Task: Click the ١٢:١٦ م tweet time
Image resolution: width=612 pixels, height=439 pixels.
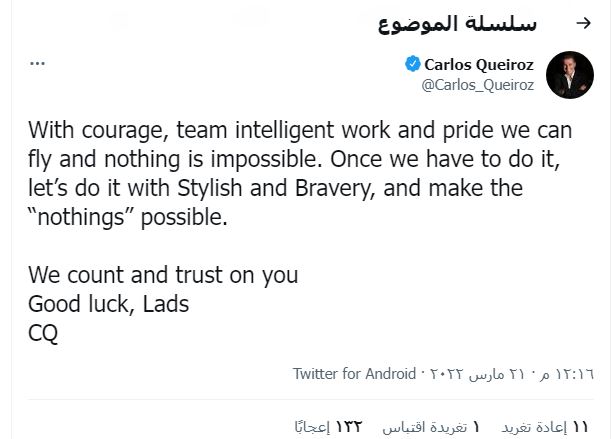Action: pyautogui.click(x=568, y=374)
